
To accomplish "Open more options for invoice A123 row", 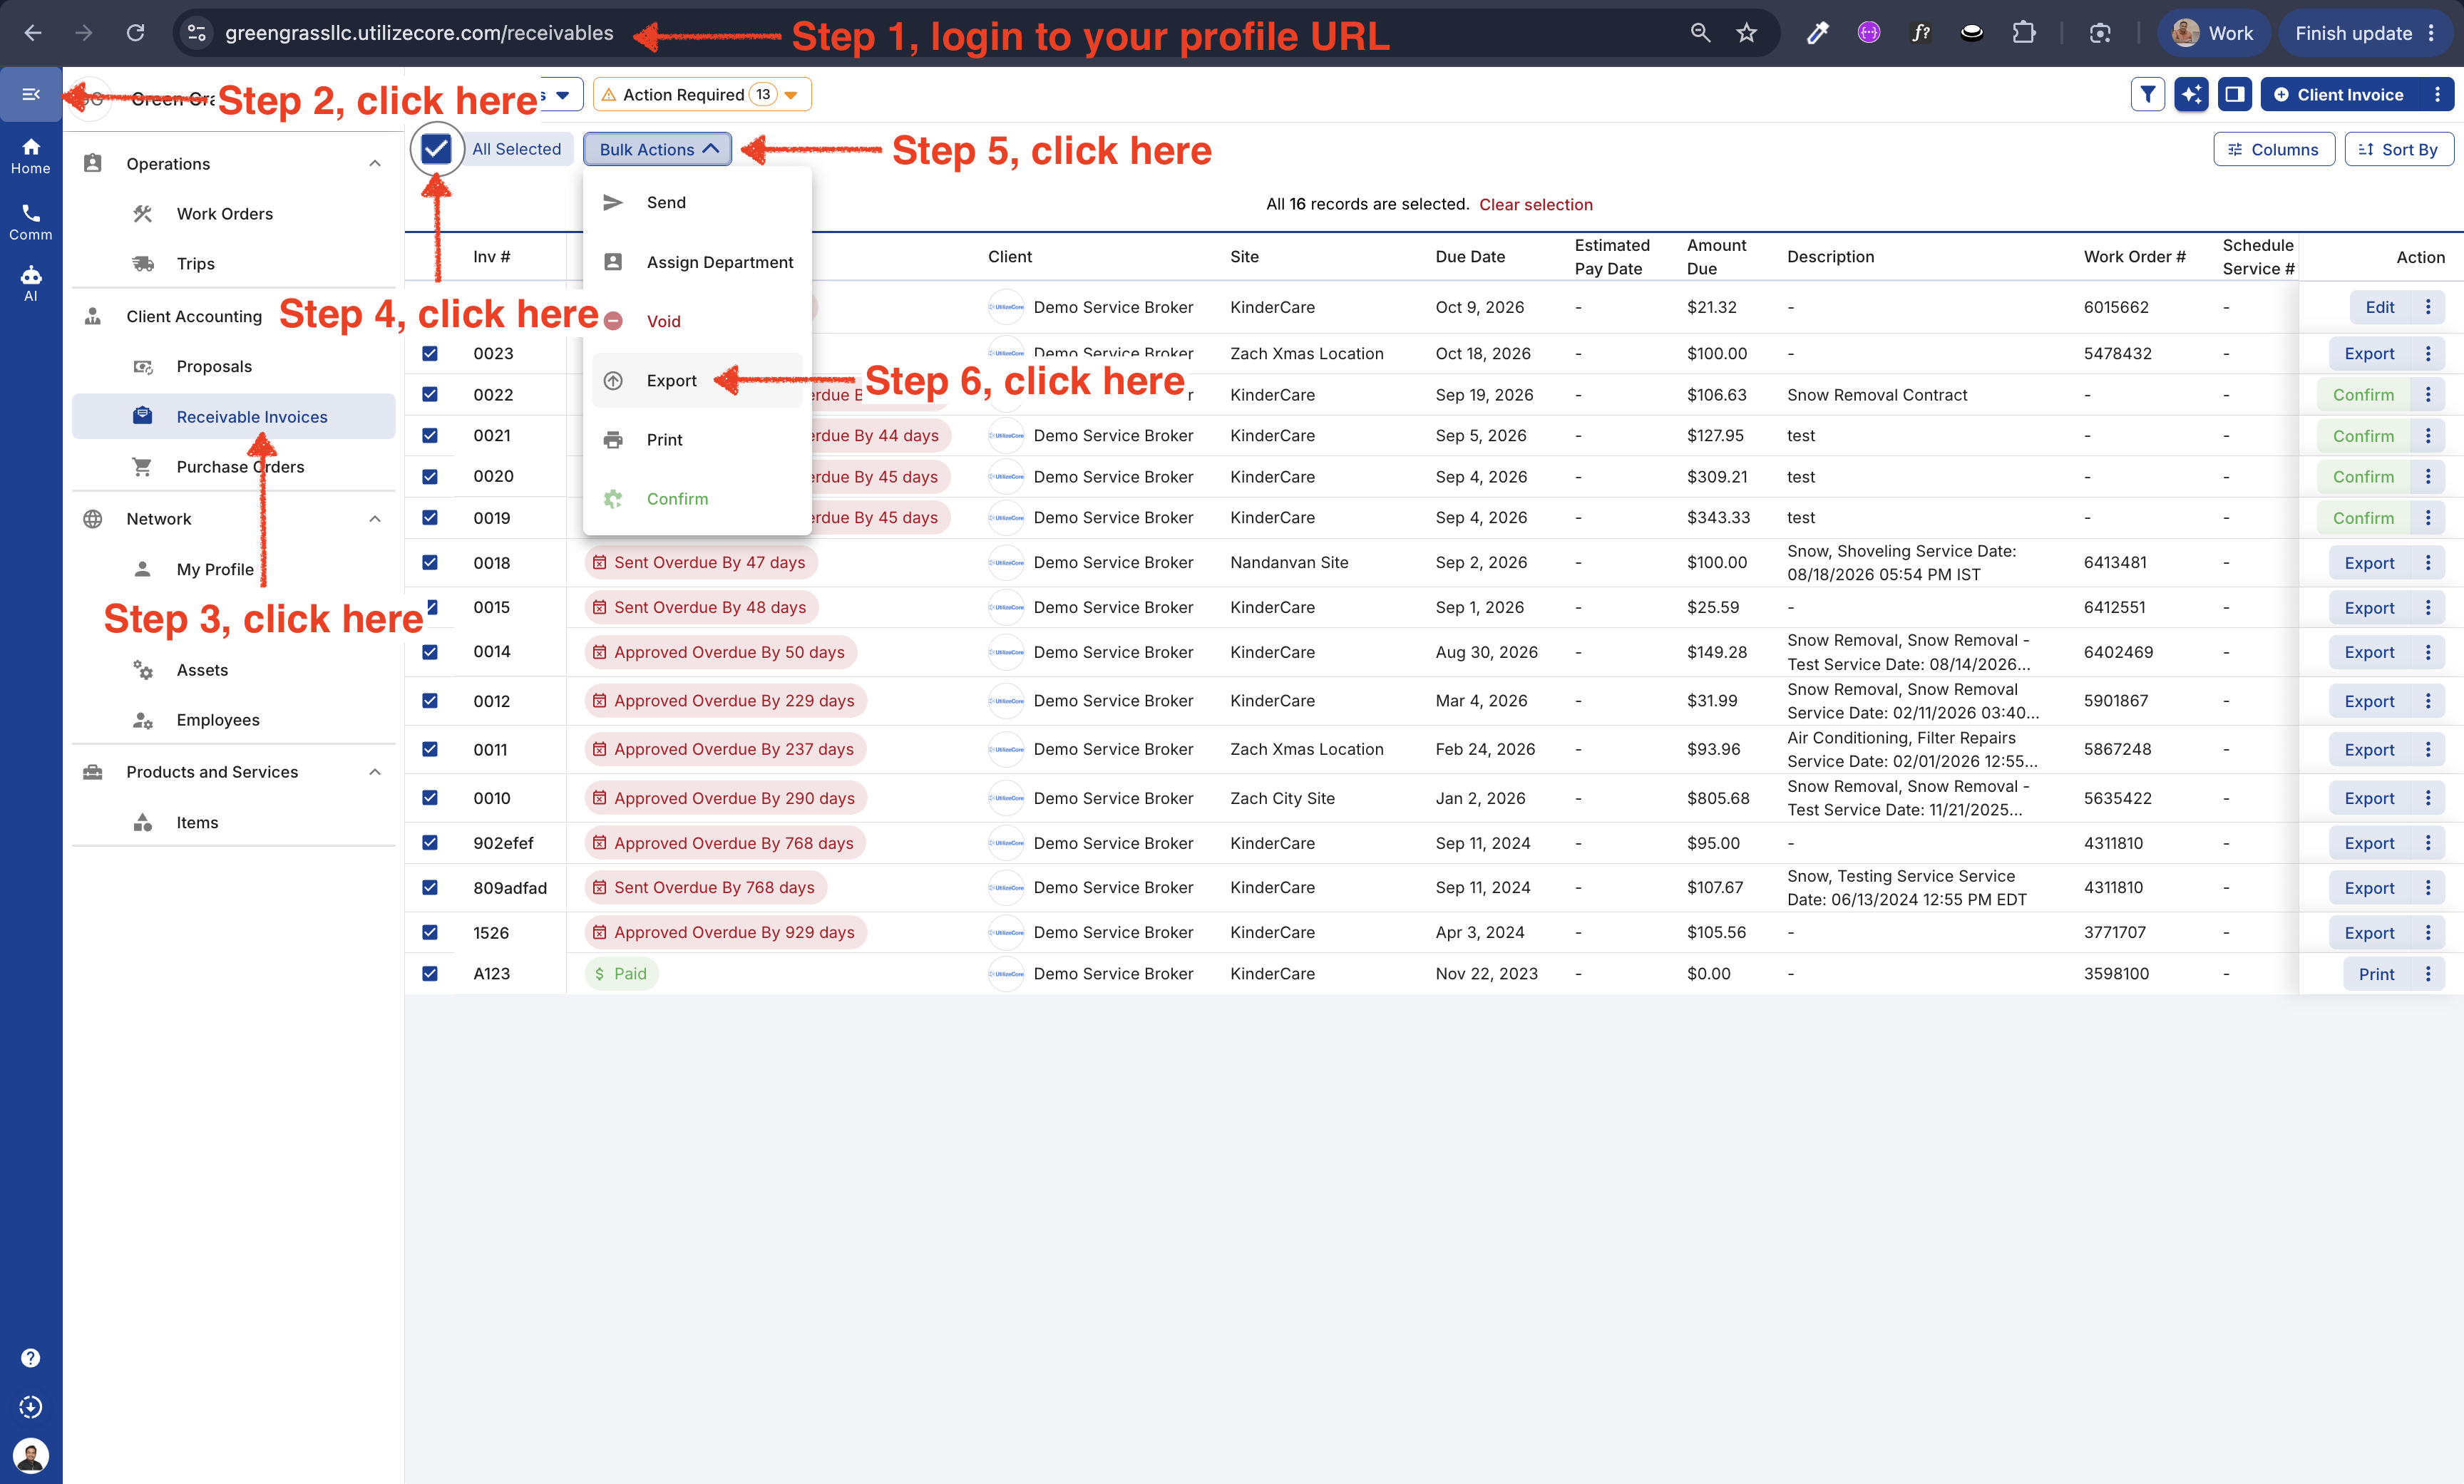I will [2428, 973].
